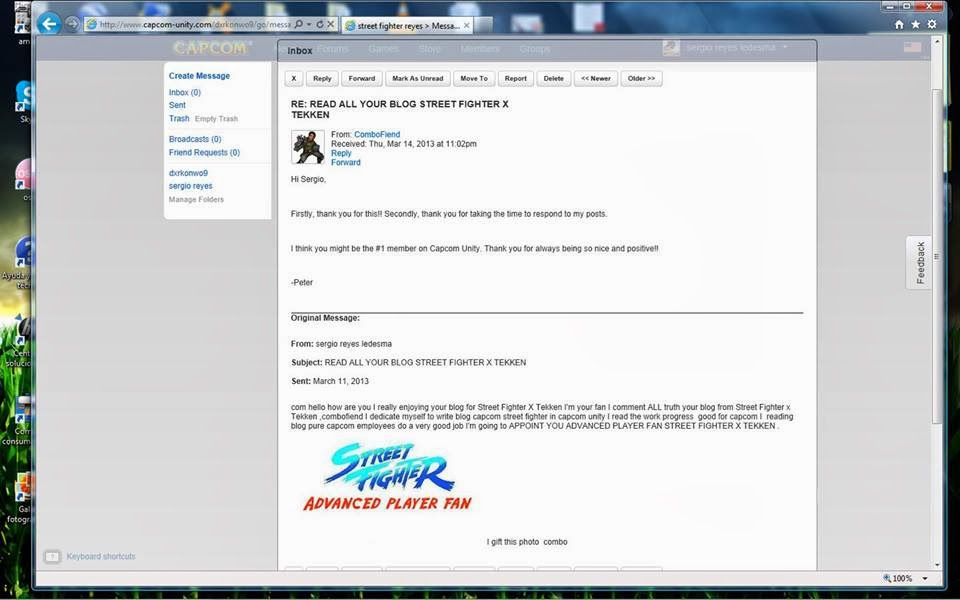Click the Delete button
The image size is (960, 600).
click(x=553, y=78)
